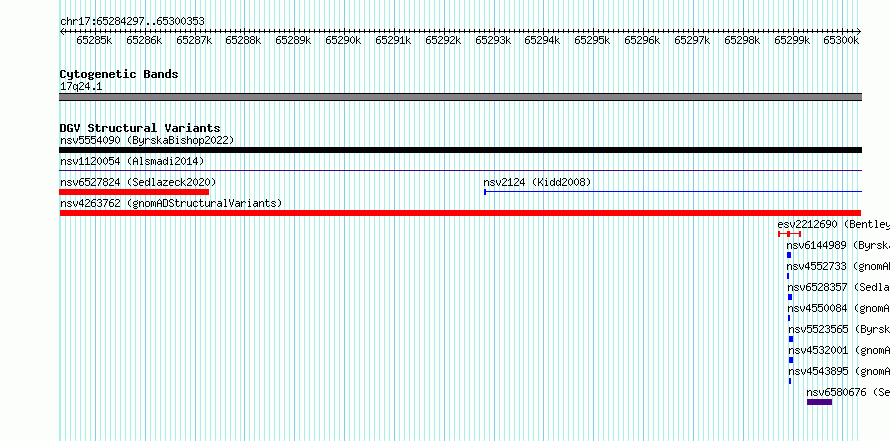Select the nsv5554090 (ByrskaBishop2022) label

tap(147, 140)
